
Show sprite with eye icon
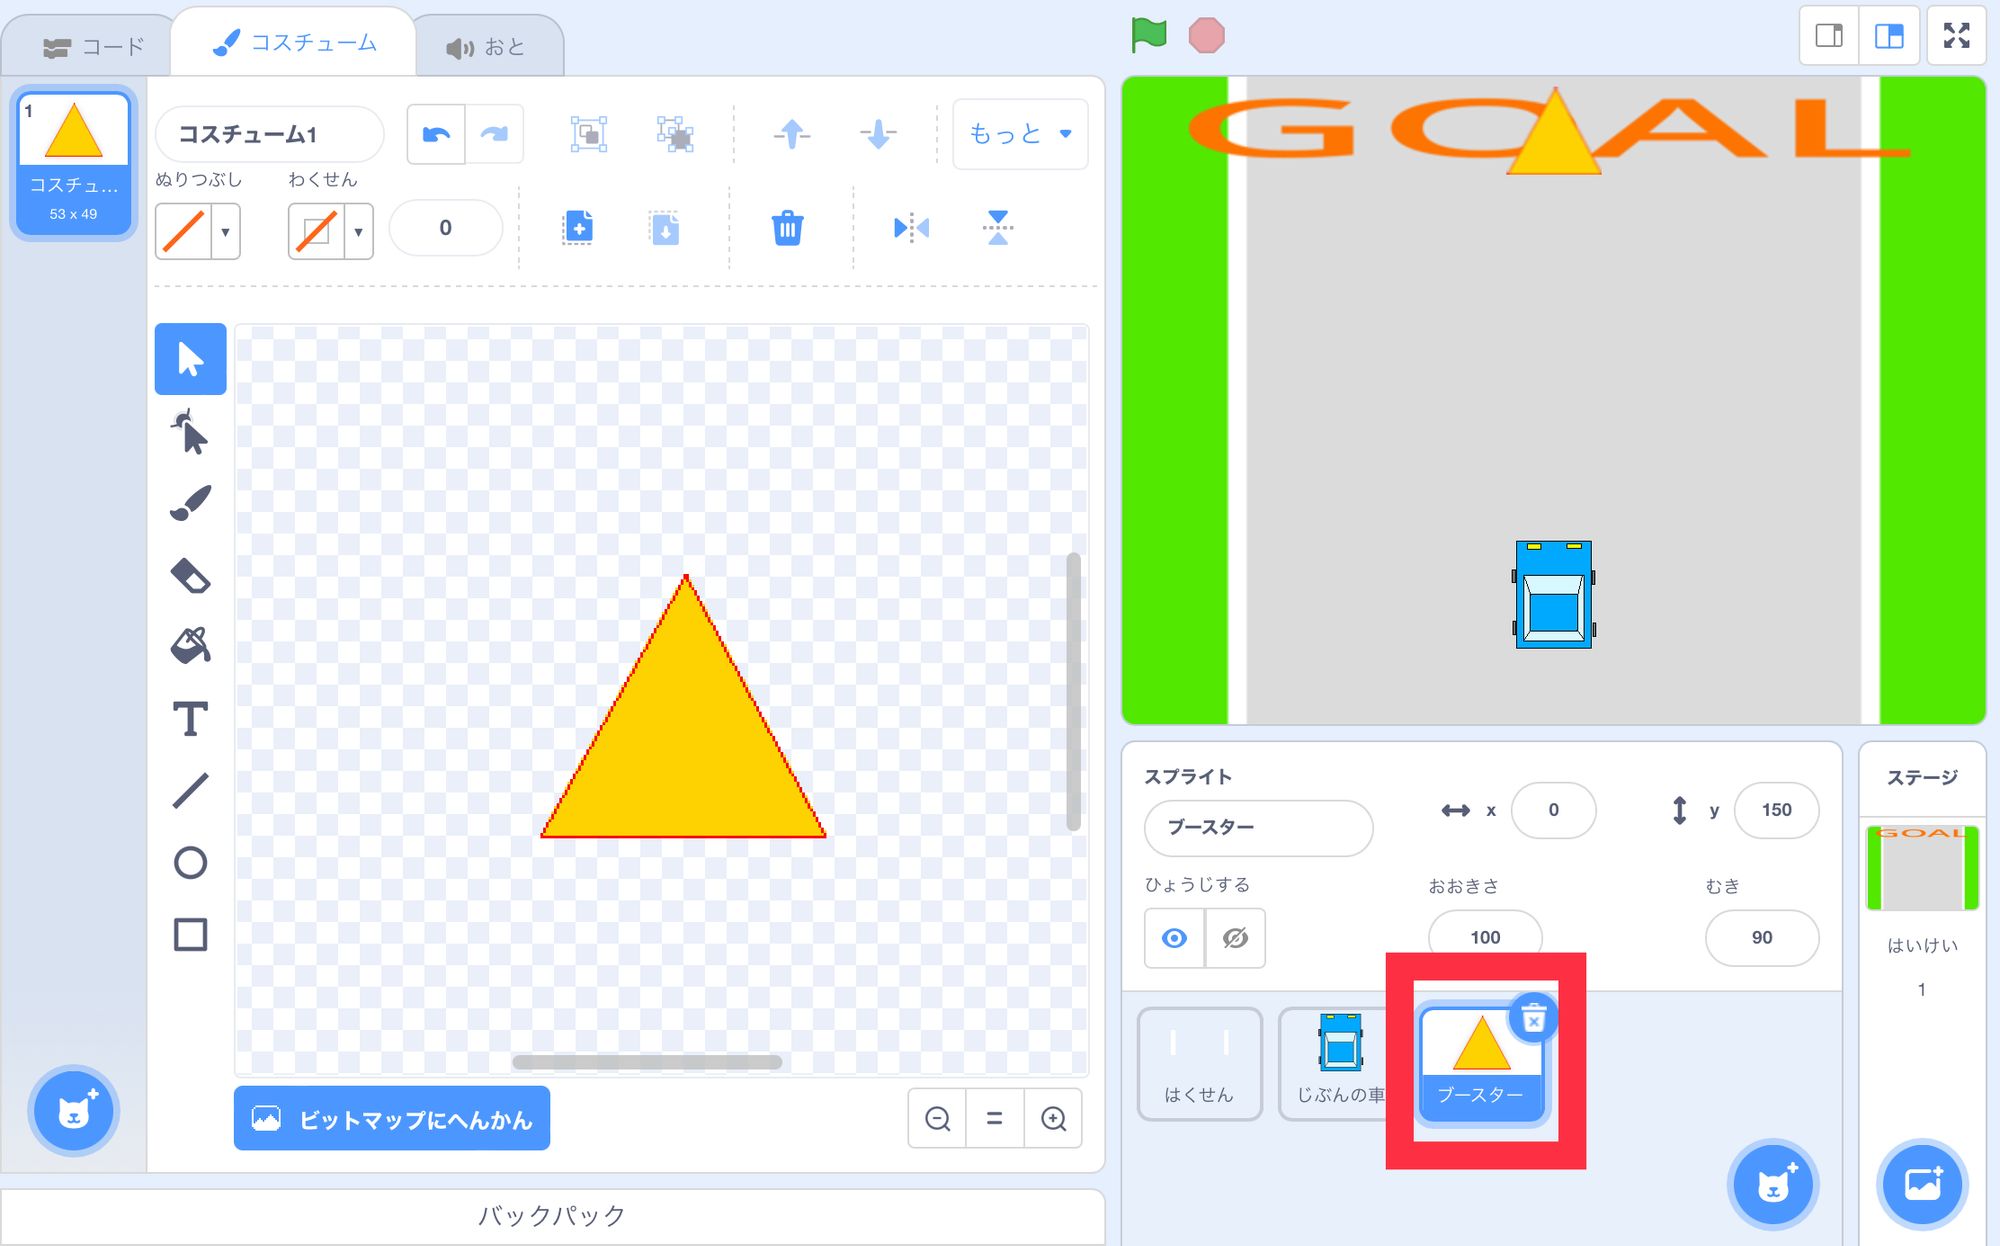(1174, 938)
